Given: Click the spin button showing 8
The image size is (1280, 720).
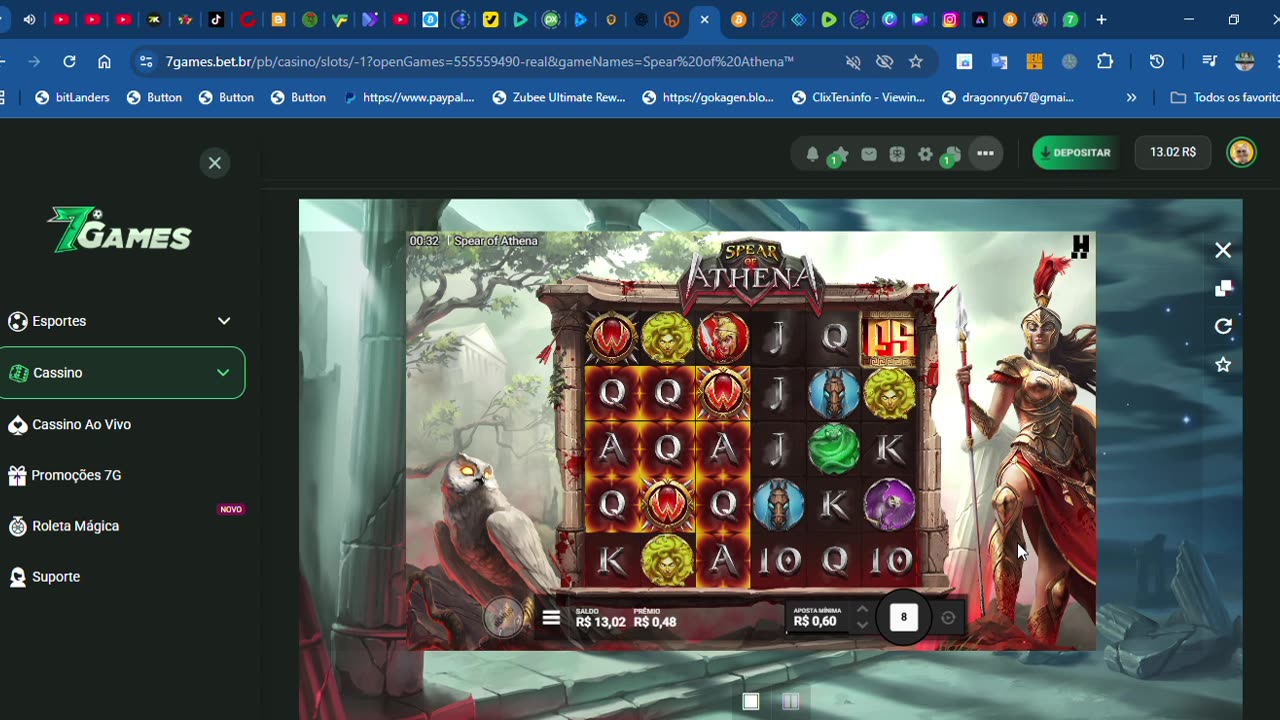Looking at the screenshot, I should (904, 617).
